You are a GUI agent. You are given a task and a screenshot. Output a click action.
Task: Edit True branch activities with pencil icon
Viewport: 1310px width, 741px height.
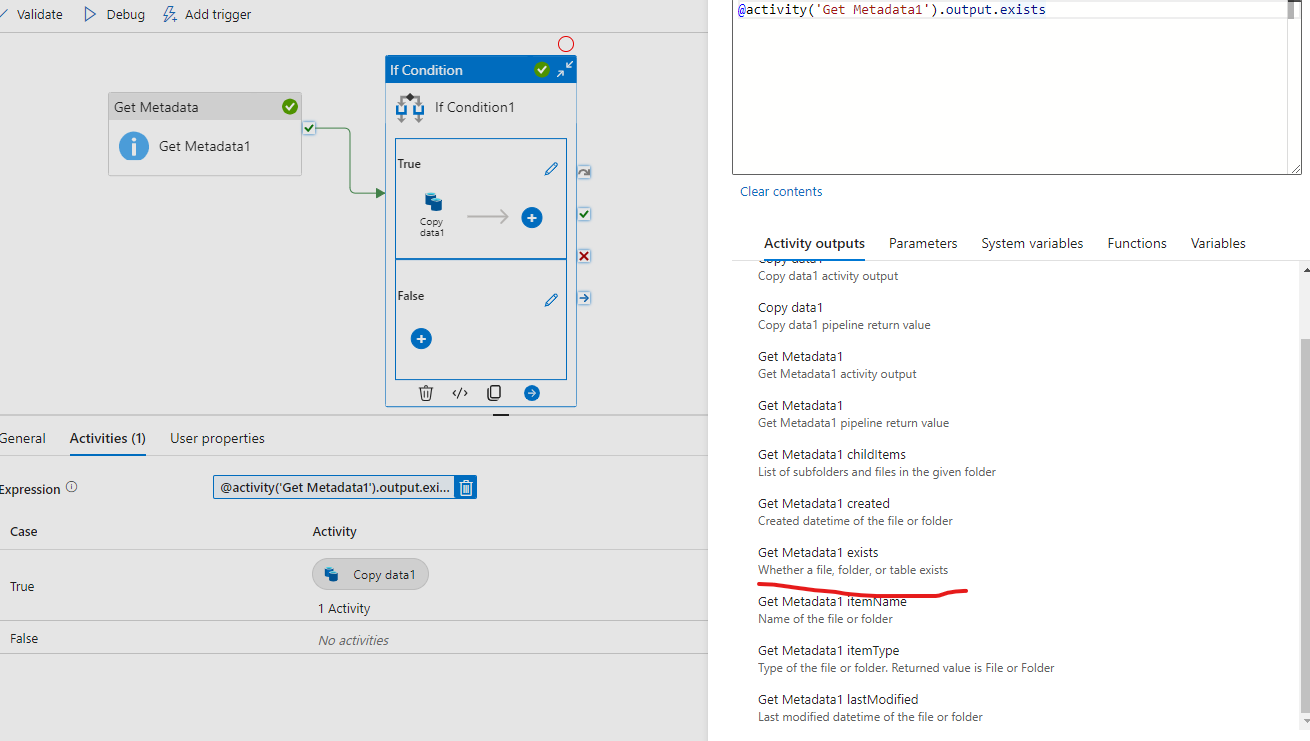click(x=551, y=169)
